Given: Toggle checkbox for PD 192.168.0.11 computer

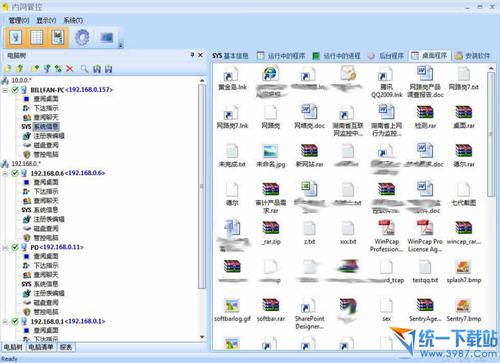Looking at the screenshot, I should click(x=15, y=247).
